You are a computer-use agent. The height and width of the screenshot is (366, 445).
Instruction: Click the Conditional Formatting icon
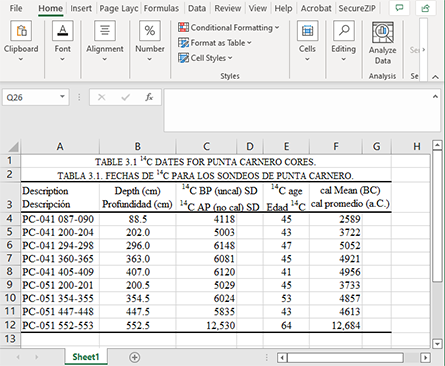[183, 27]
